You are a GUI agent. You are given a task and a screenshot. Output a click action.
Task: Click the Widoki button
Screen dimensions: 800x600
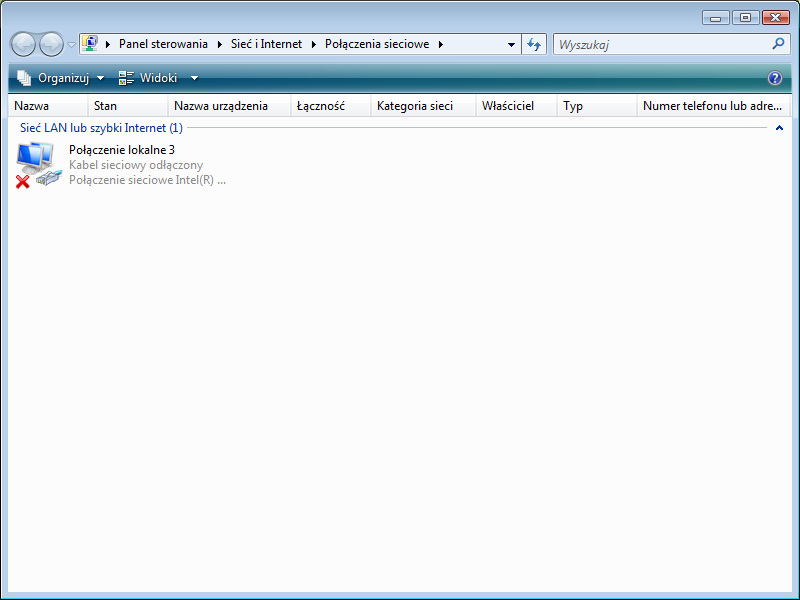(148, 78)
